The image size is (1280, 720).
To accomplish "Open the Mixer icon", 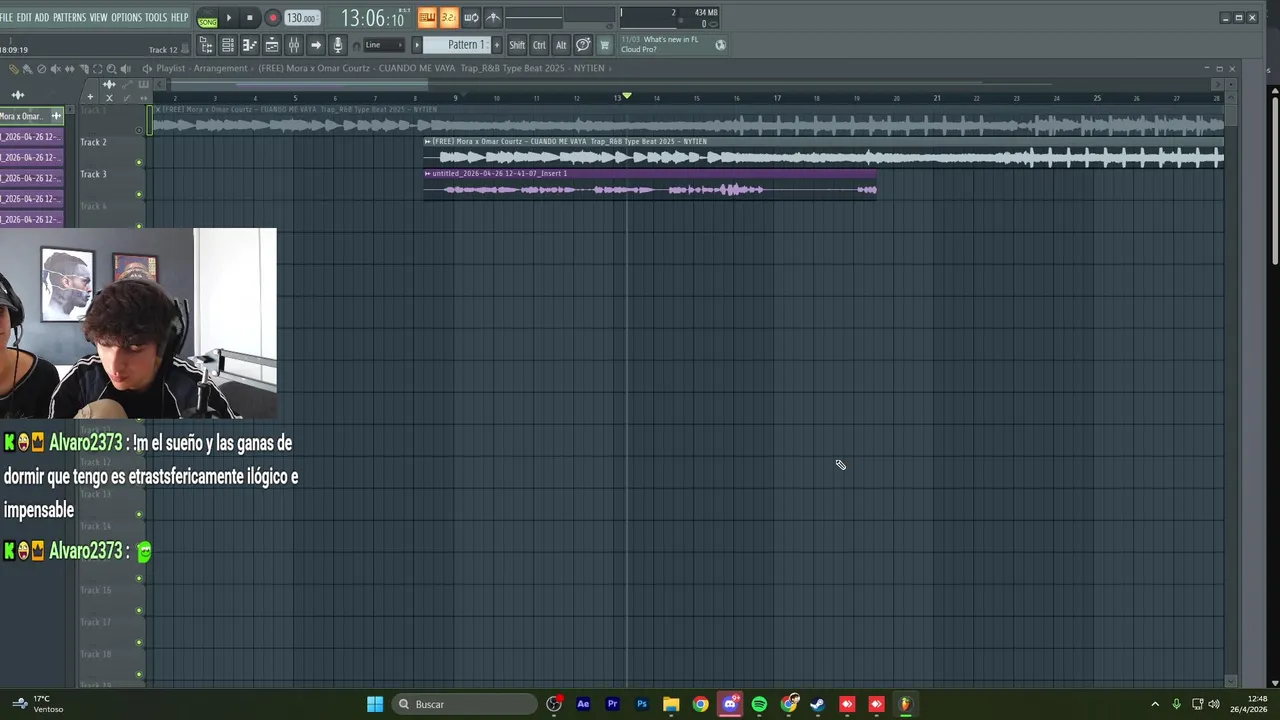I will coord(294,45).
